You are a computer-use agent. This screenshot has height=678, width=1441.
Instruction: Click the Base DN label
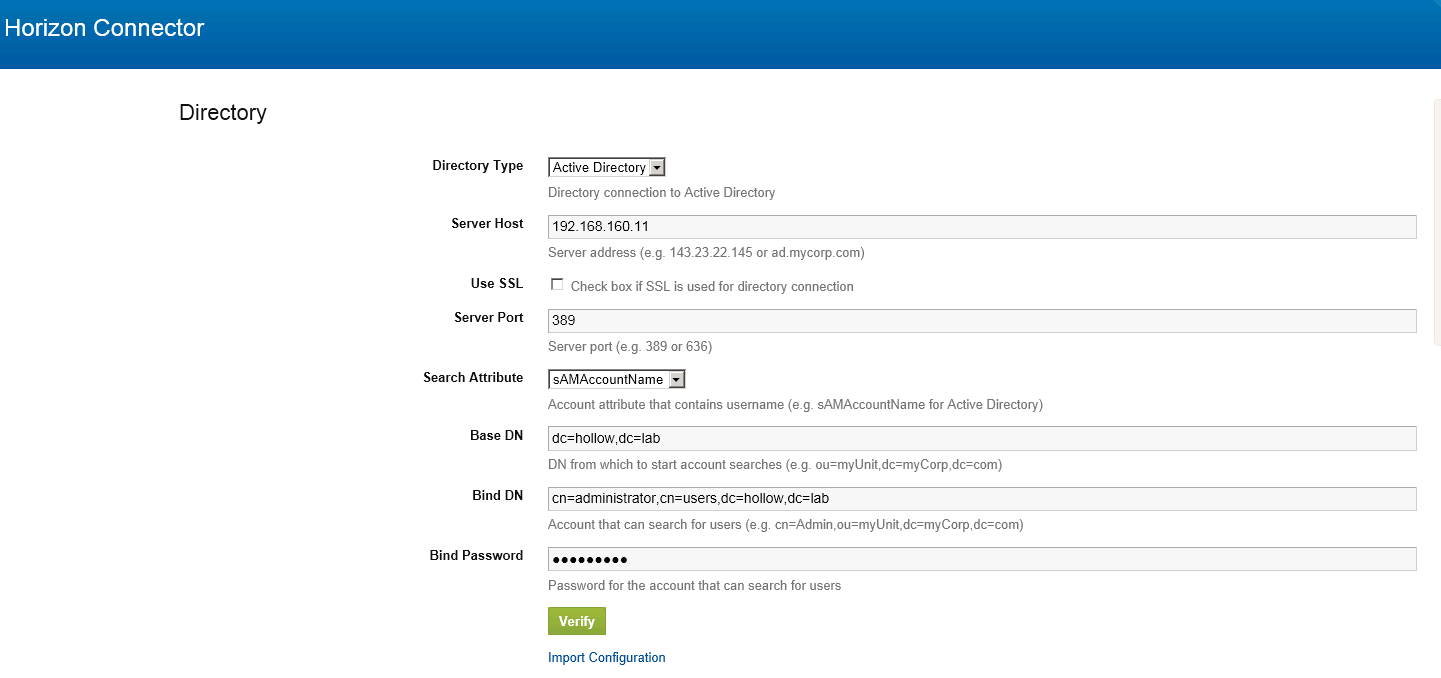(x=496, y=436)
